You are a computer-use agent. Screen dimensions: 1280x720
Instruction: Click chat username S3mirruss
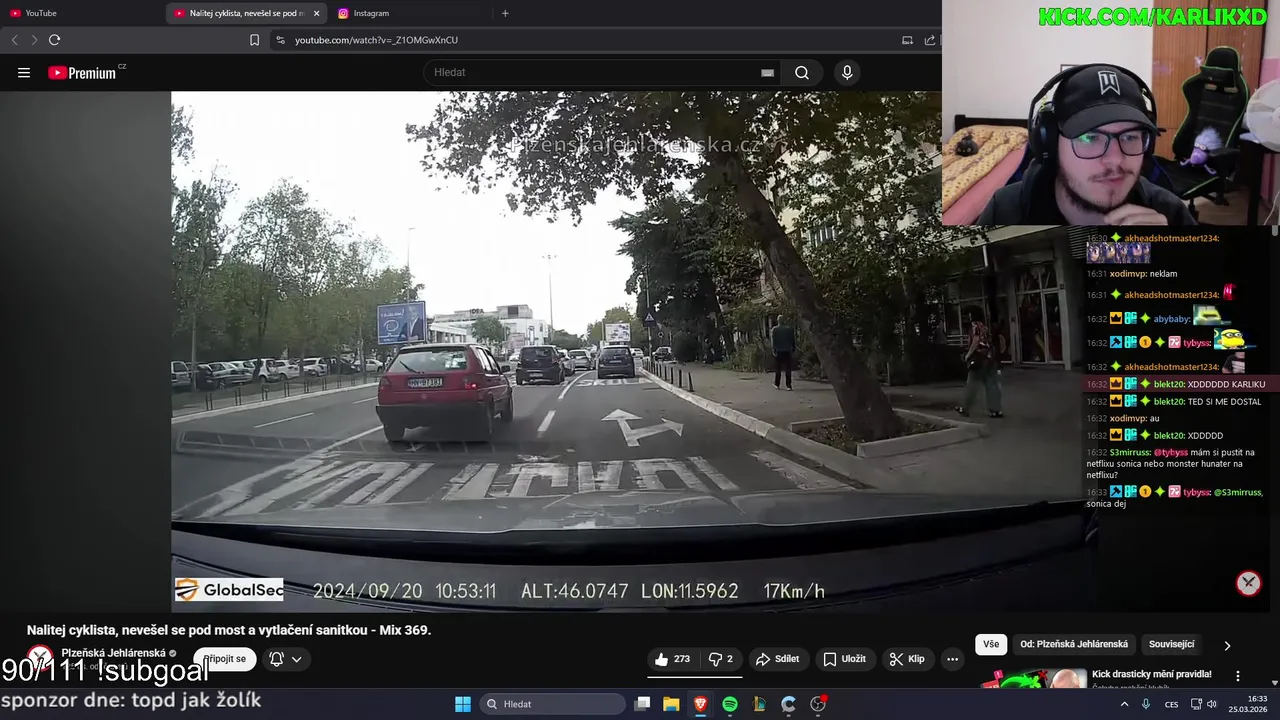click(x=1130, y=452)
